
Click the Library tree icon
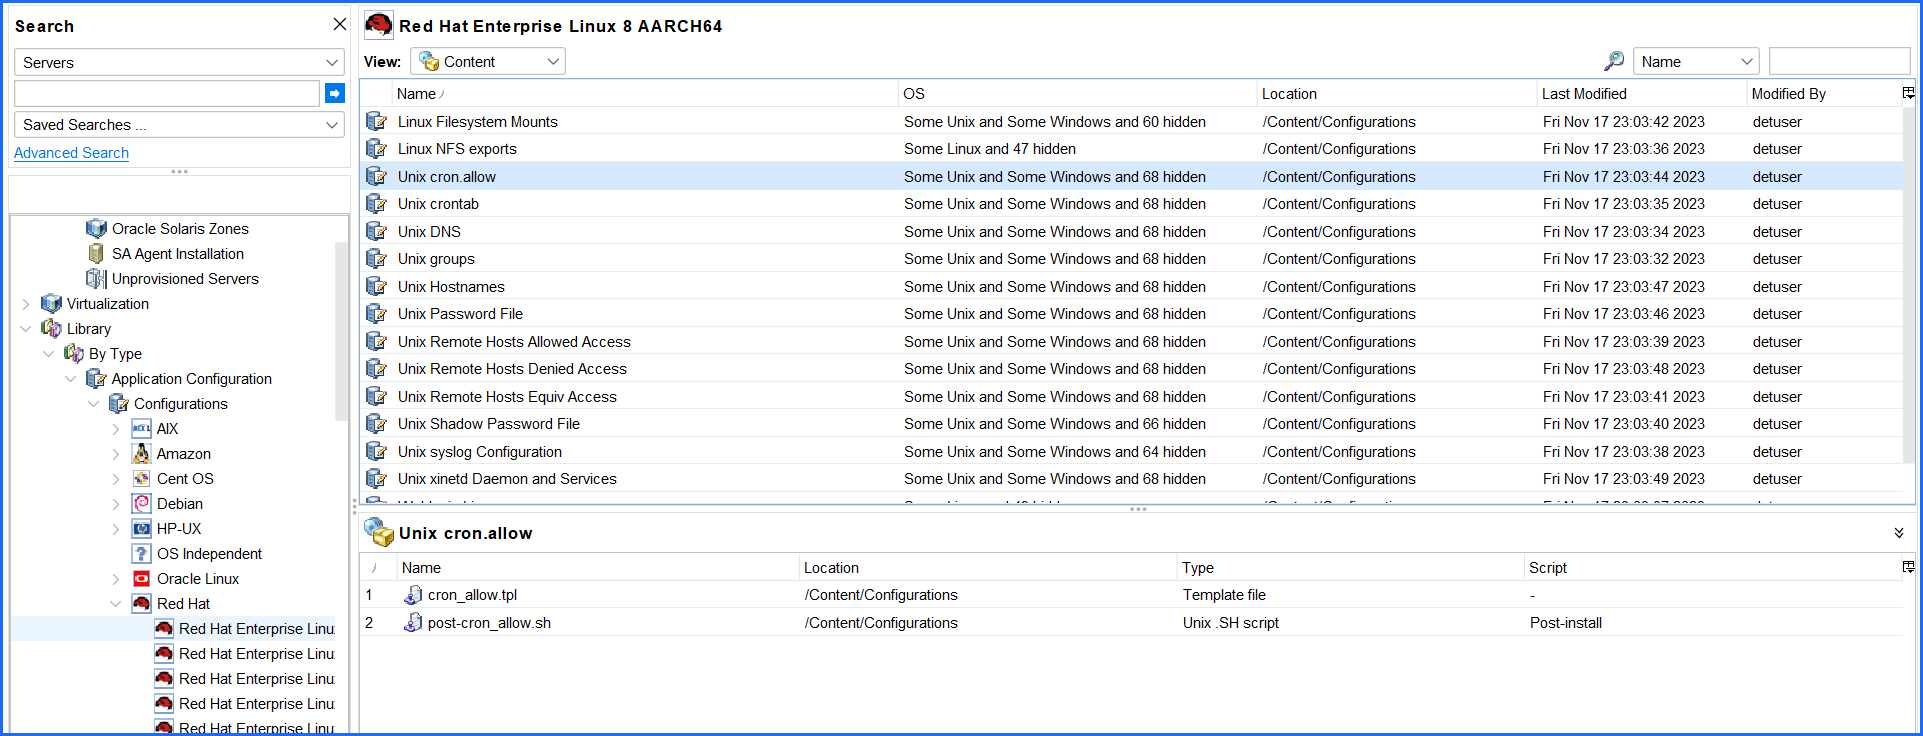(51, 329)
